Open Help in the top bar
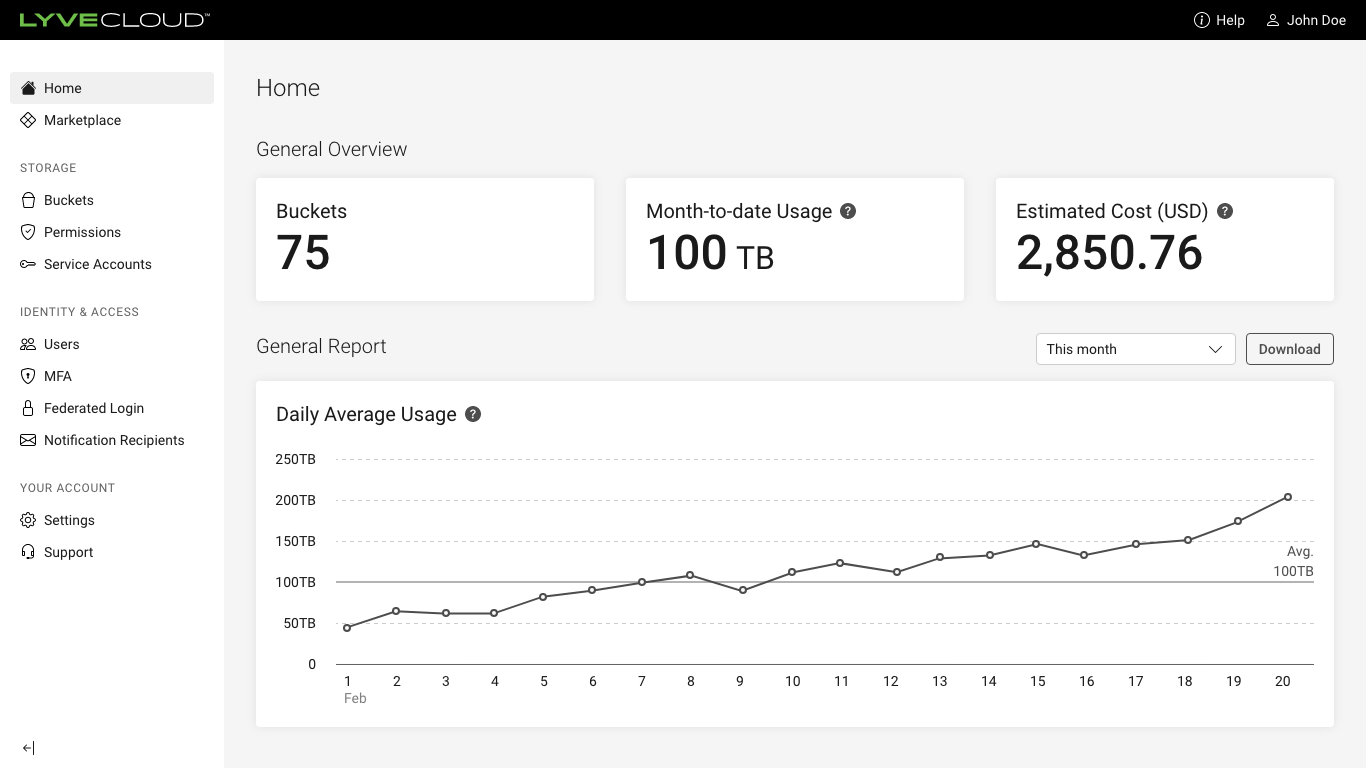This screenshot has height=768, width=1366. pyautogui.click(x=1219, y=20)
